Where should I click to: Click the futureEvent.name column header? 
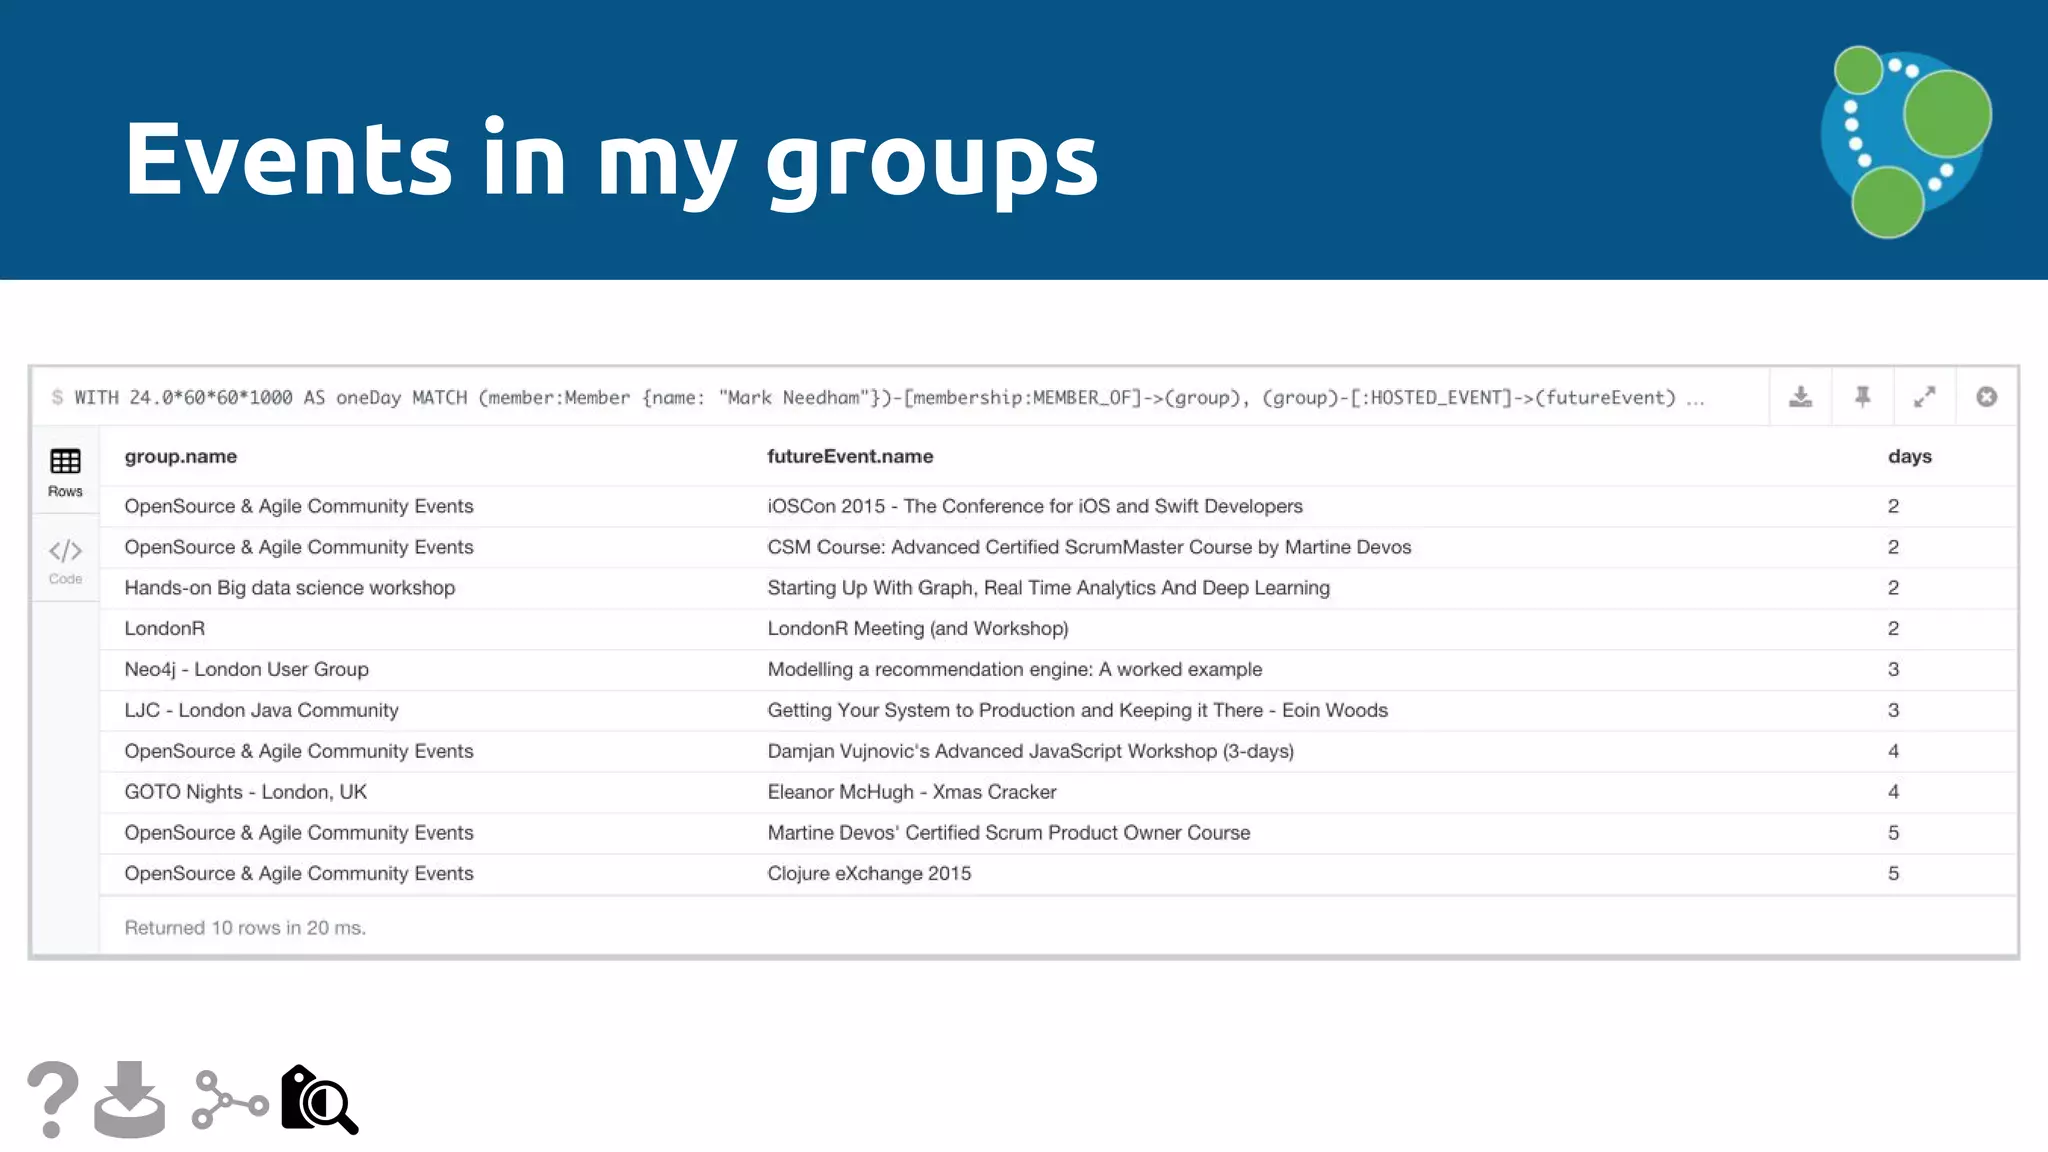click(850, 456)
